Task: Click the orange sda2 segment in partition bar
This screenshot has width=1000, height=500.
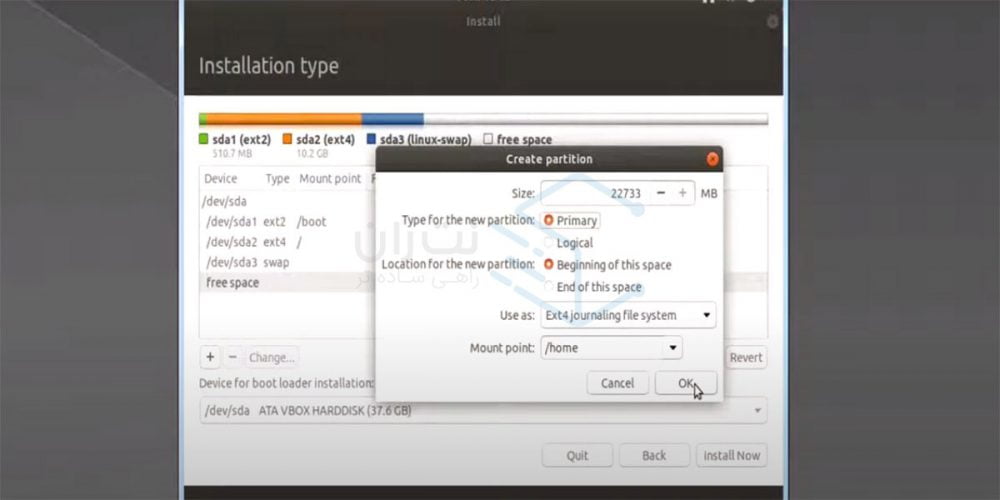Action: tap(280, 119)
